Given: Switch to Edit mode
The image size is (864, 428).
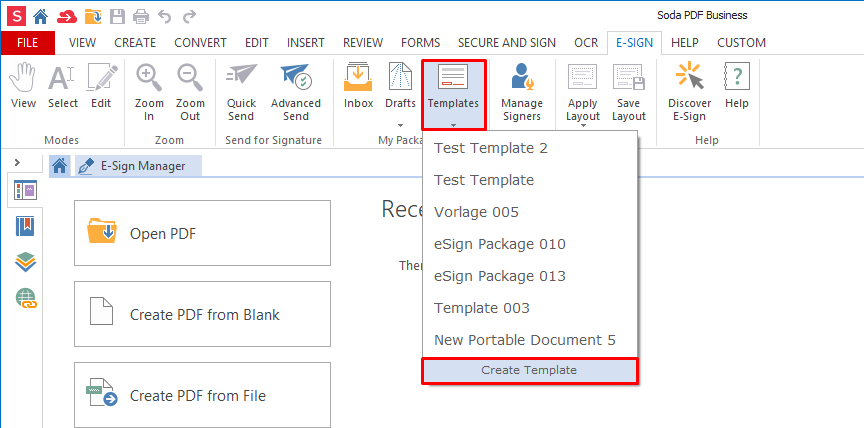Looking at the screenshot, I should tap(101, 86).
